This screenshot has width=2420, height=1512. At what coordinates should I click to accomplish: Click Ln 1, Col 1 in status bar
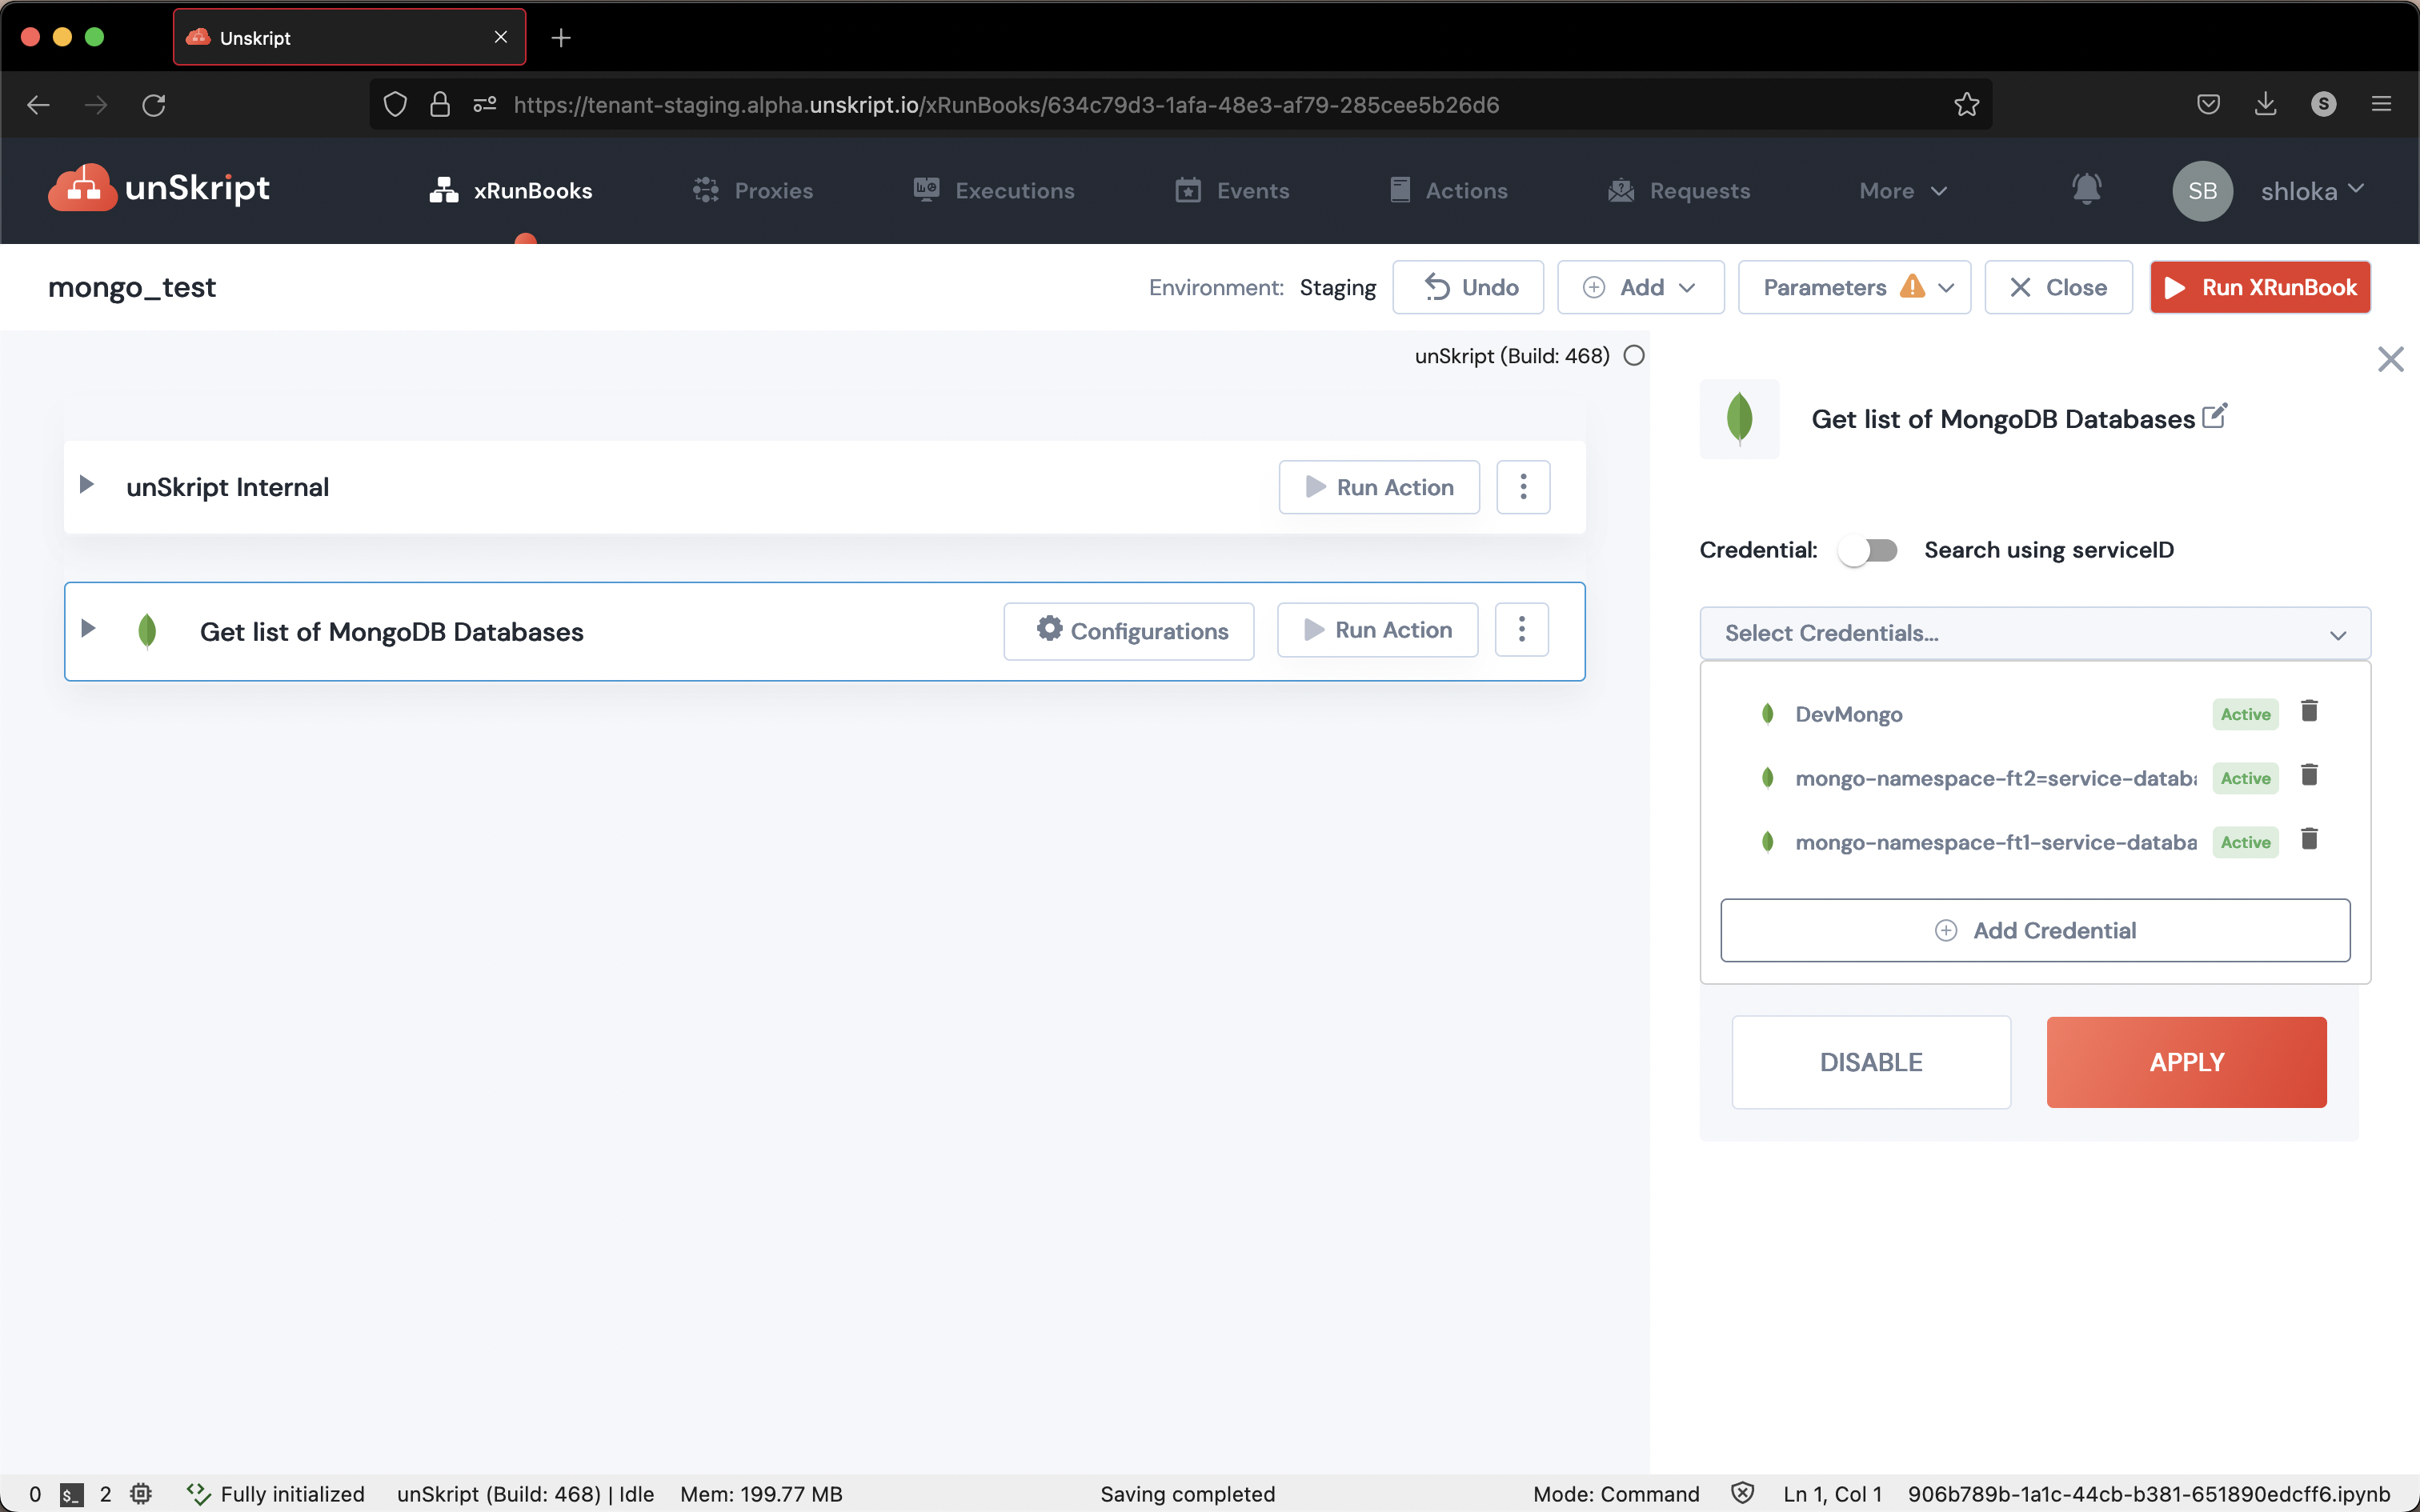(x=1832, y=1494)
